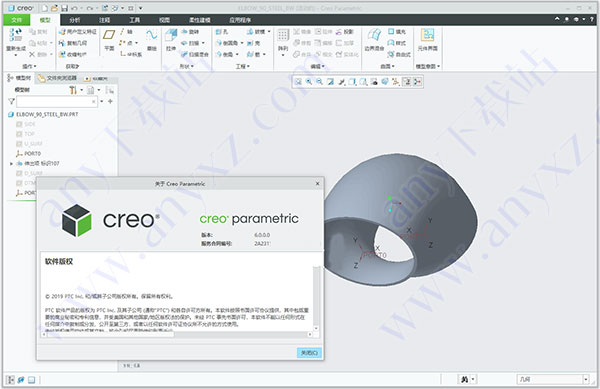Create a datum Plane (平面)
The width and height of the screenshot is (600, 389).
click(x=109, y=40)
